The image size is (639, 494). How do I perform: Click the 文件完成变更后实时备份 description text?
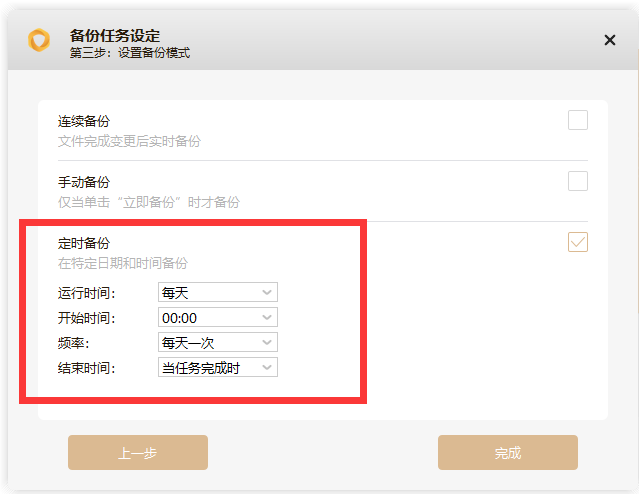pos(129,141)
